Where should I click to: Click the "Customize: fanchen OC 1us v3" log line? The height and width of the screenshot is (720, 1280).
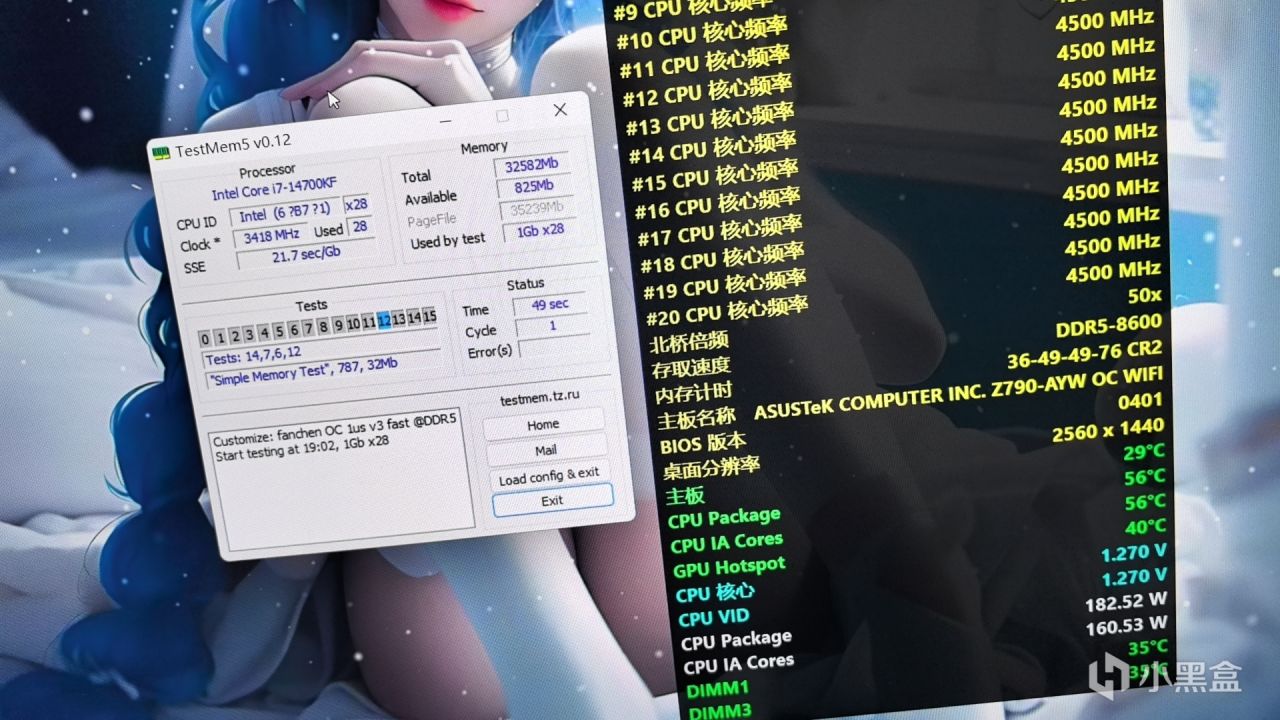tap(336, 430)
